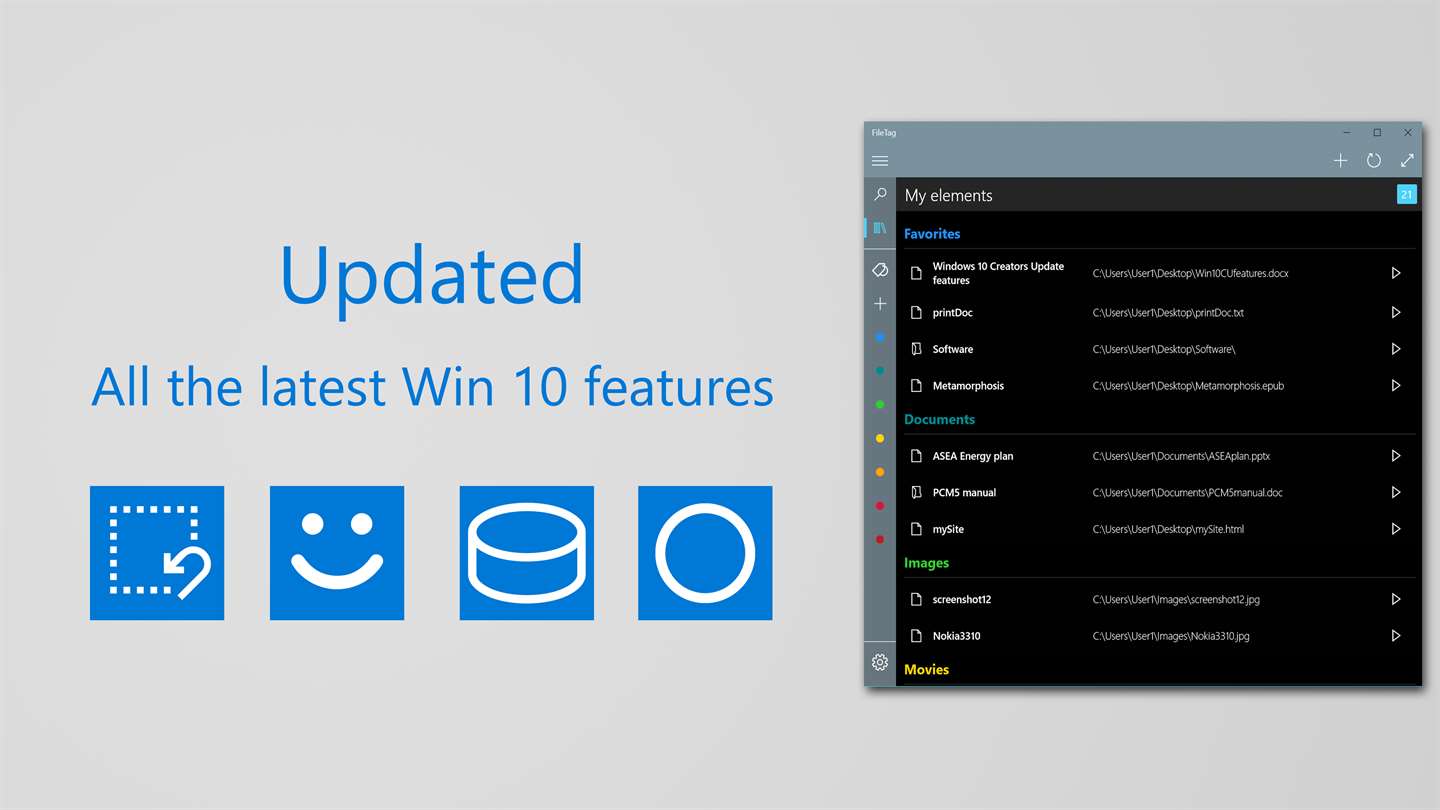Click the path ending in Win10CUfeatures.docx
The height and width of the screenshot is (810, 1440).
(1190, 273)
